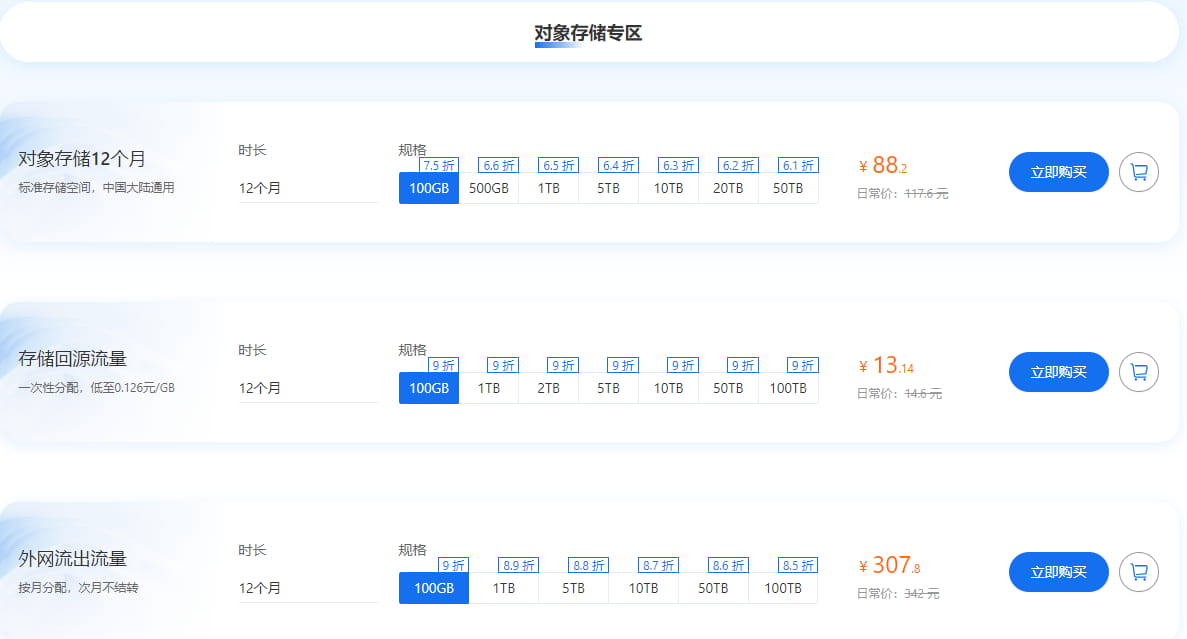This screenshot has width=1187, height=639.
Task: Click 立即购买 for 对象存储12个月
Action: click(x=1057, y=172)
